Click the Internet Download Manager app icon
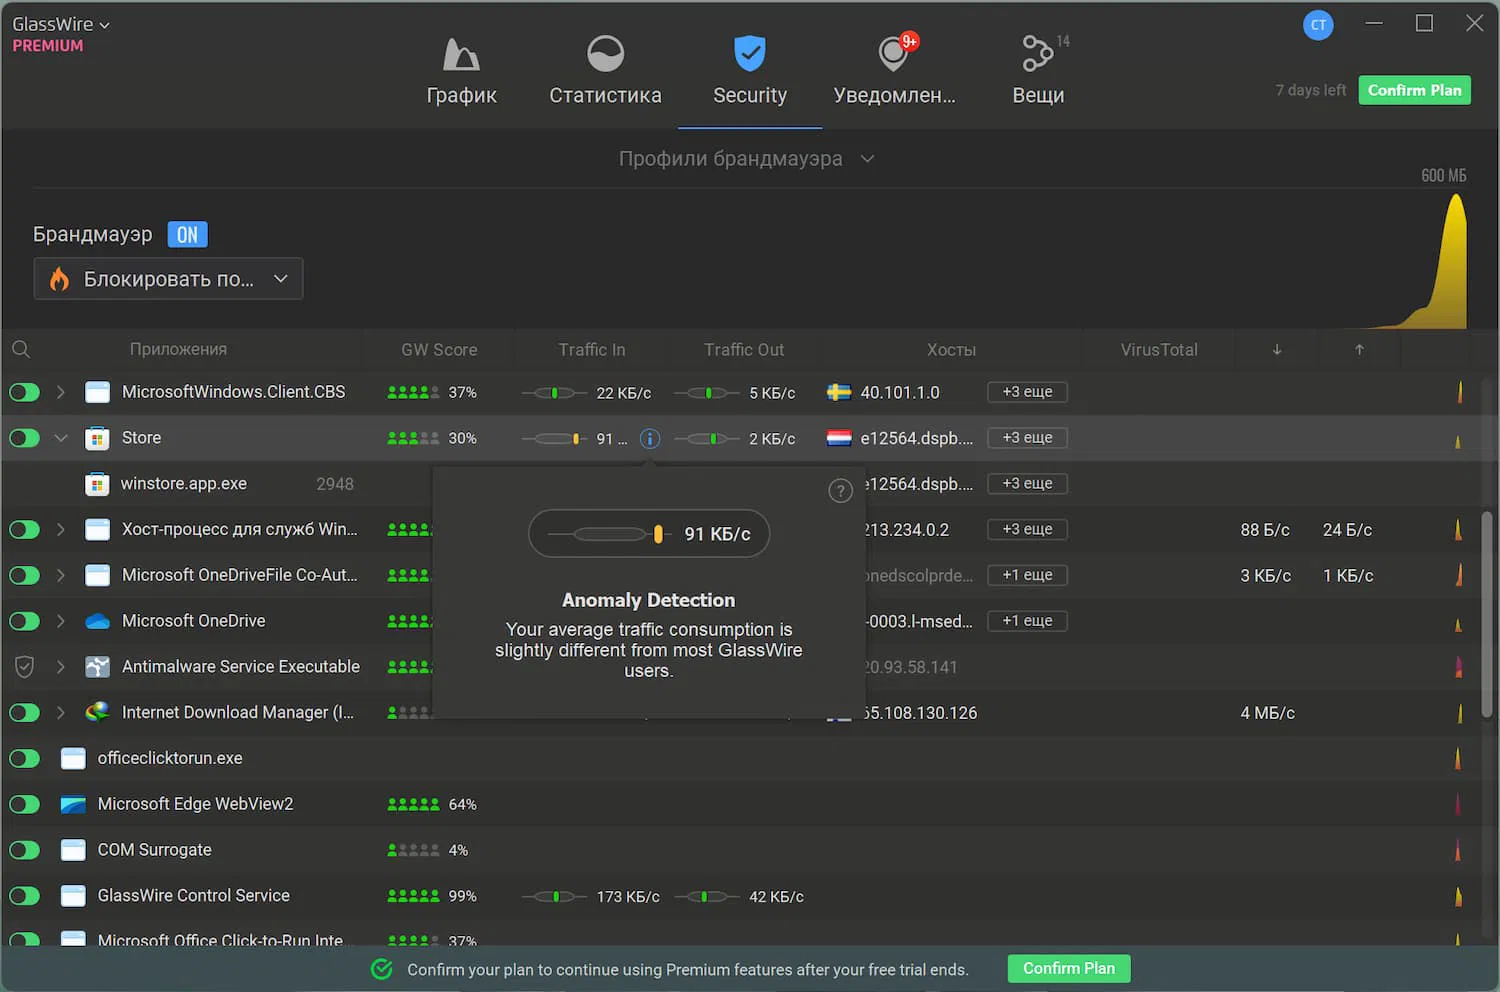 click(x=97, y=712)
